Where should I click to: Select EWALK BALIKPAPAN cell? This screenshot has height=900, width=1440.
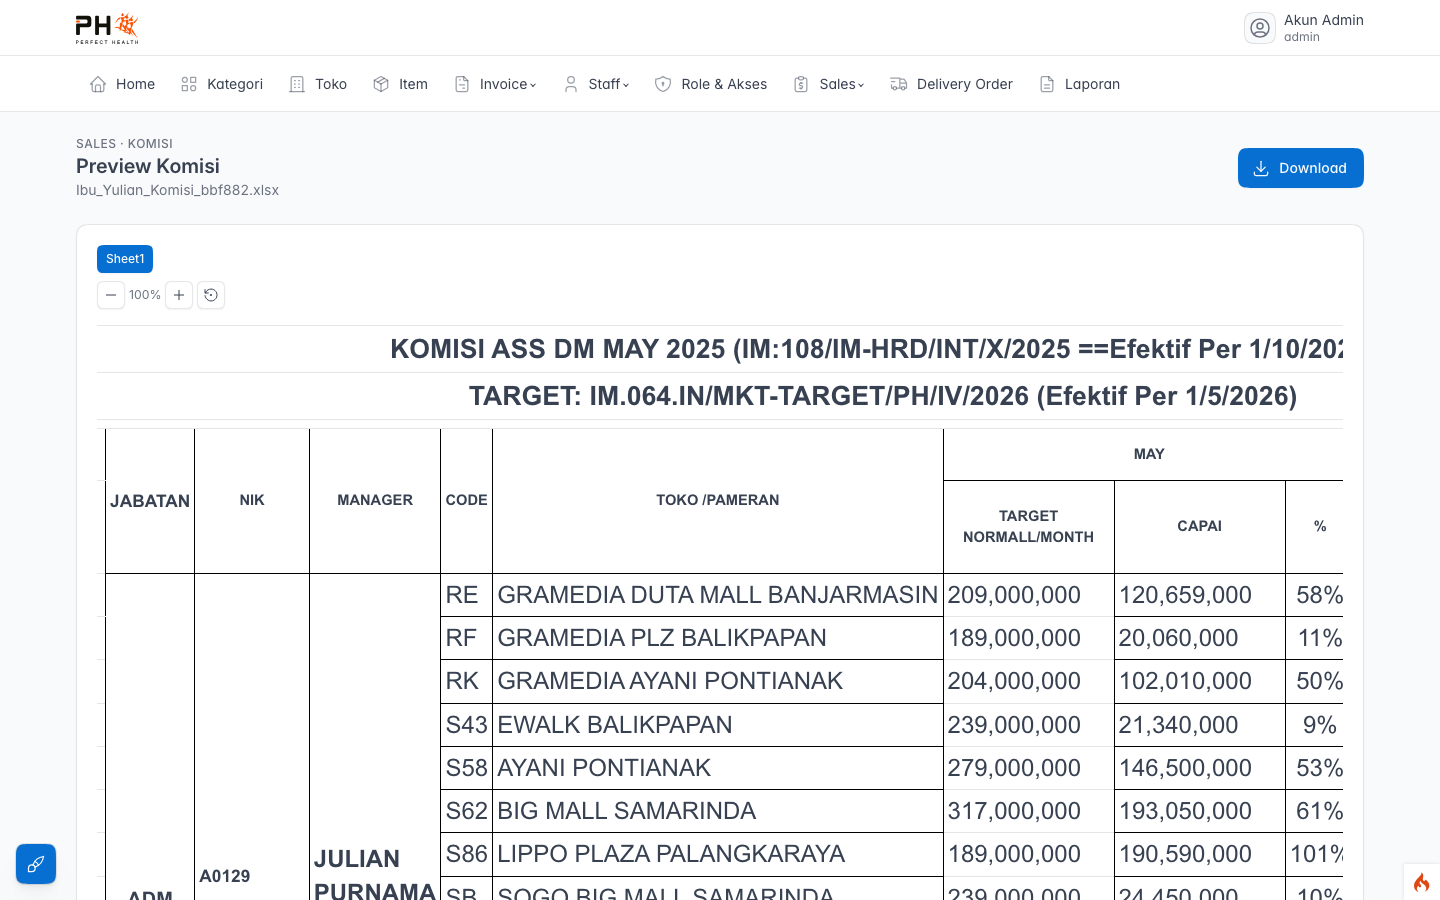(718, 725)
